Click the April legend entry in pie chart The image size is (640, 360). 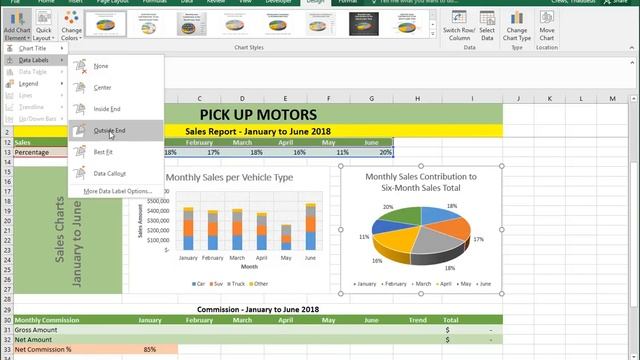(x=443, y=284)
